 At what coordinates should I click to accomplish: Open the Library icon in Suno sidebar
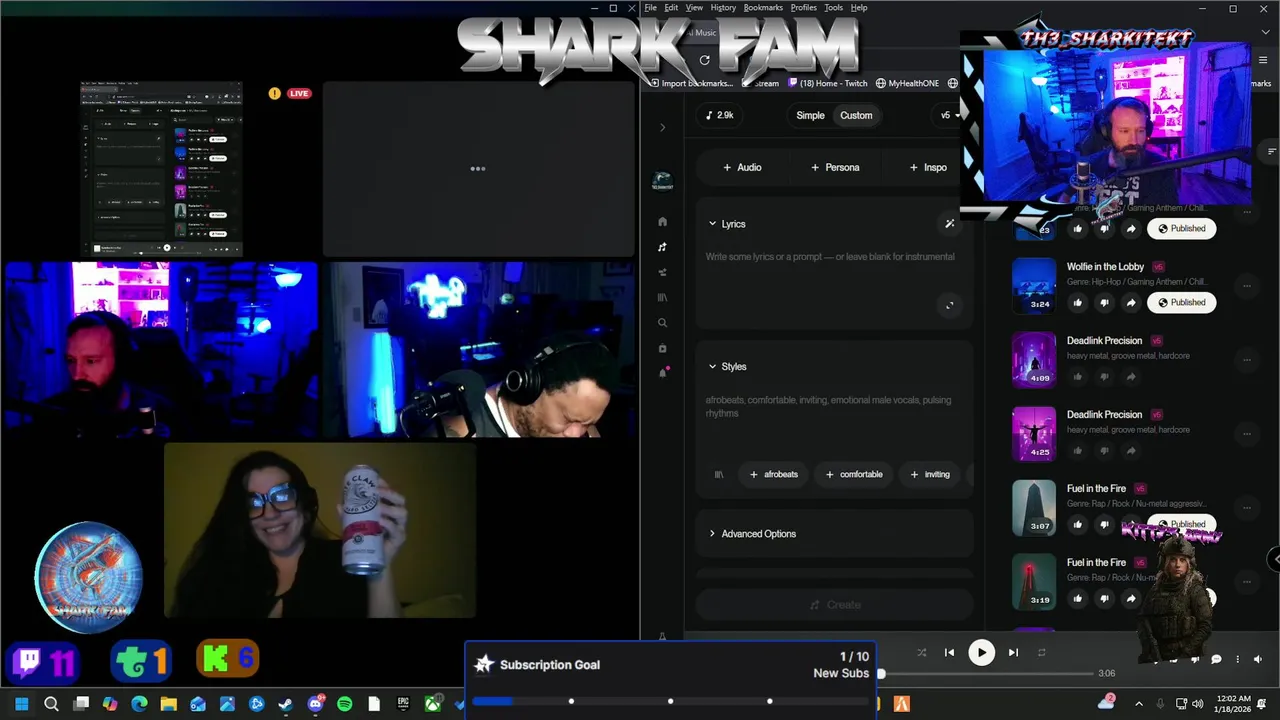coord(662,298)
